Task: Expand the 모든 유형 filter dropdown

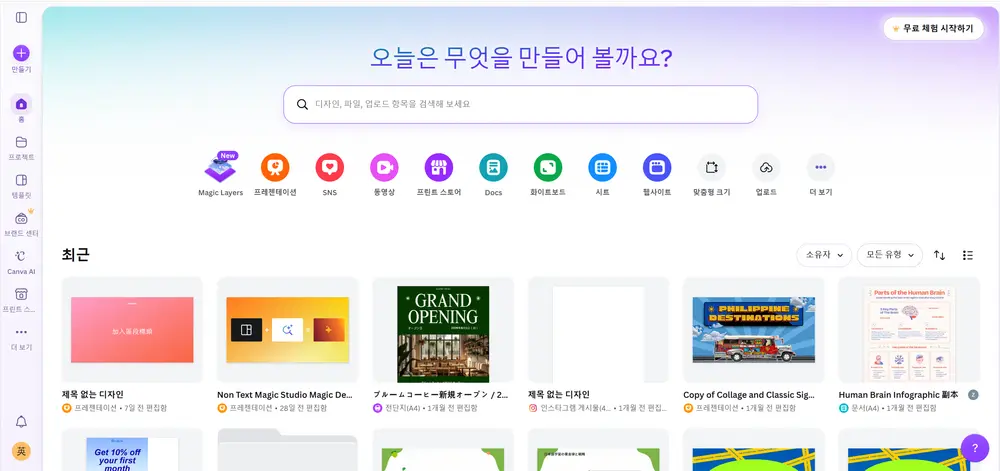Action: [x=890, y=255]
